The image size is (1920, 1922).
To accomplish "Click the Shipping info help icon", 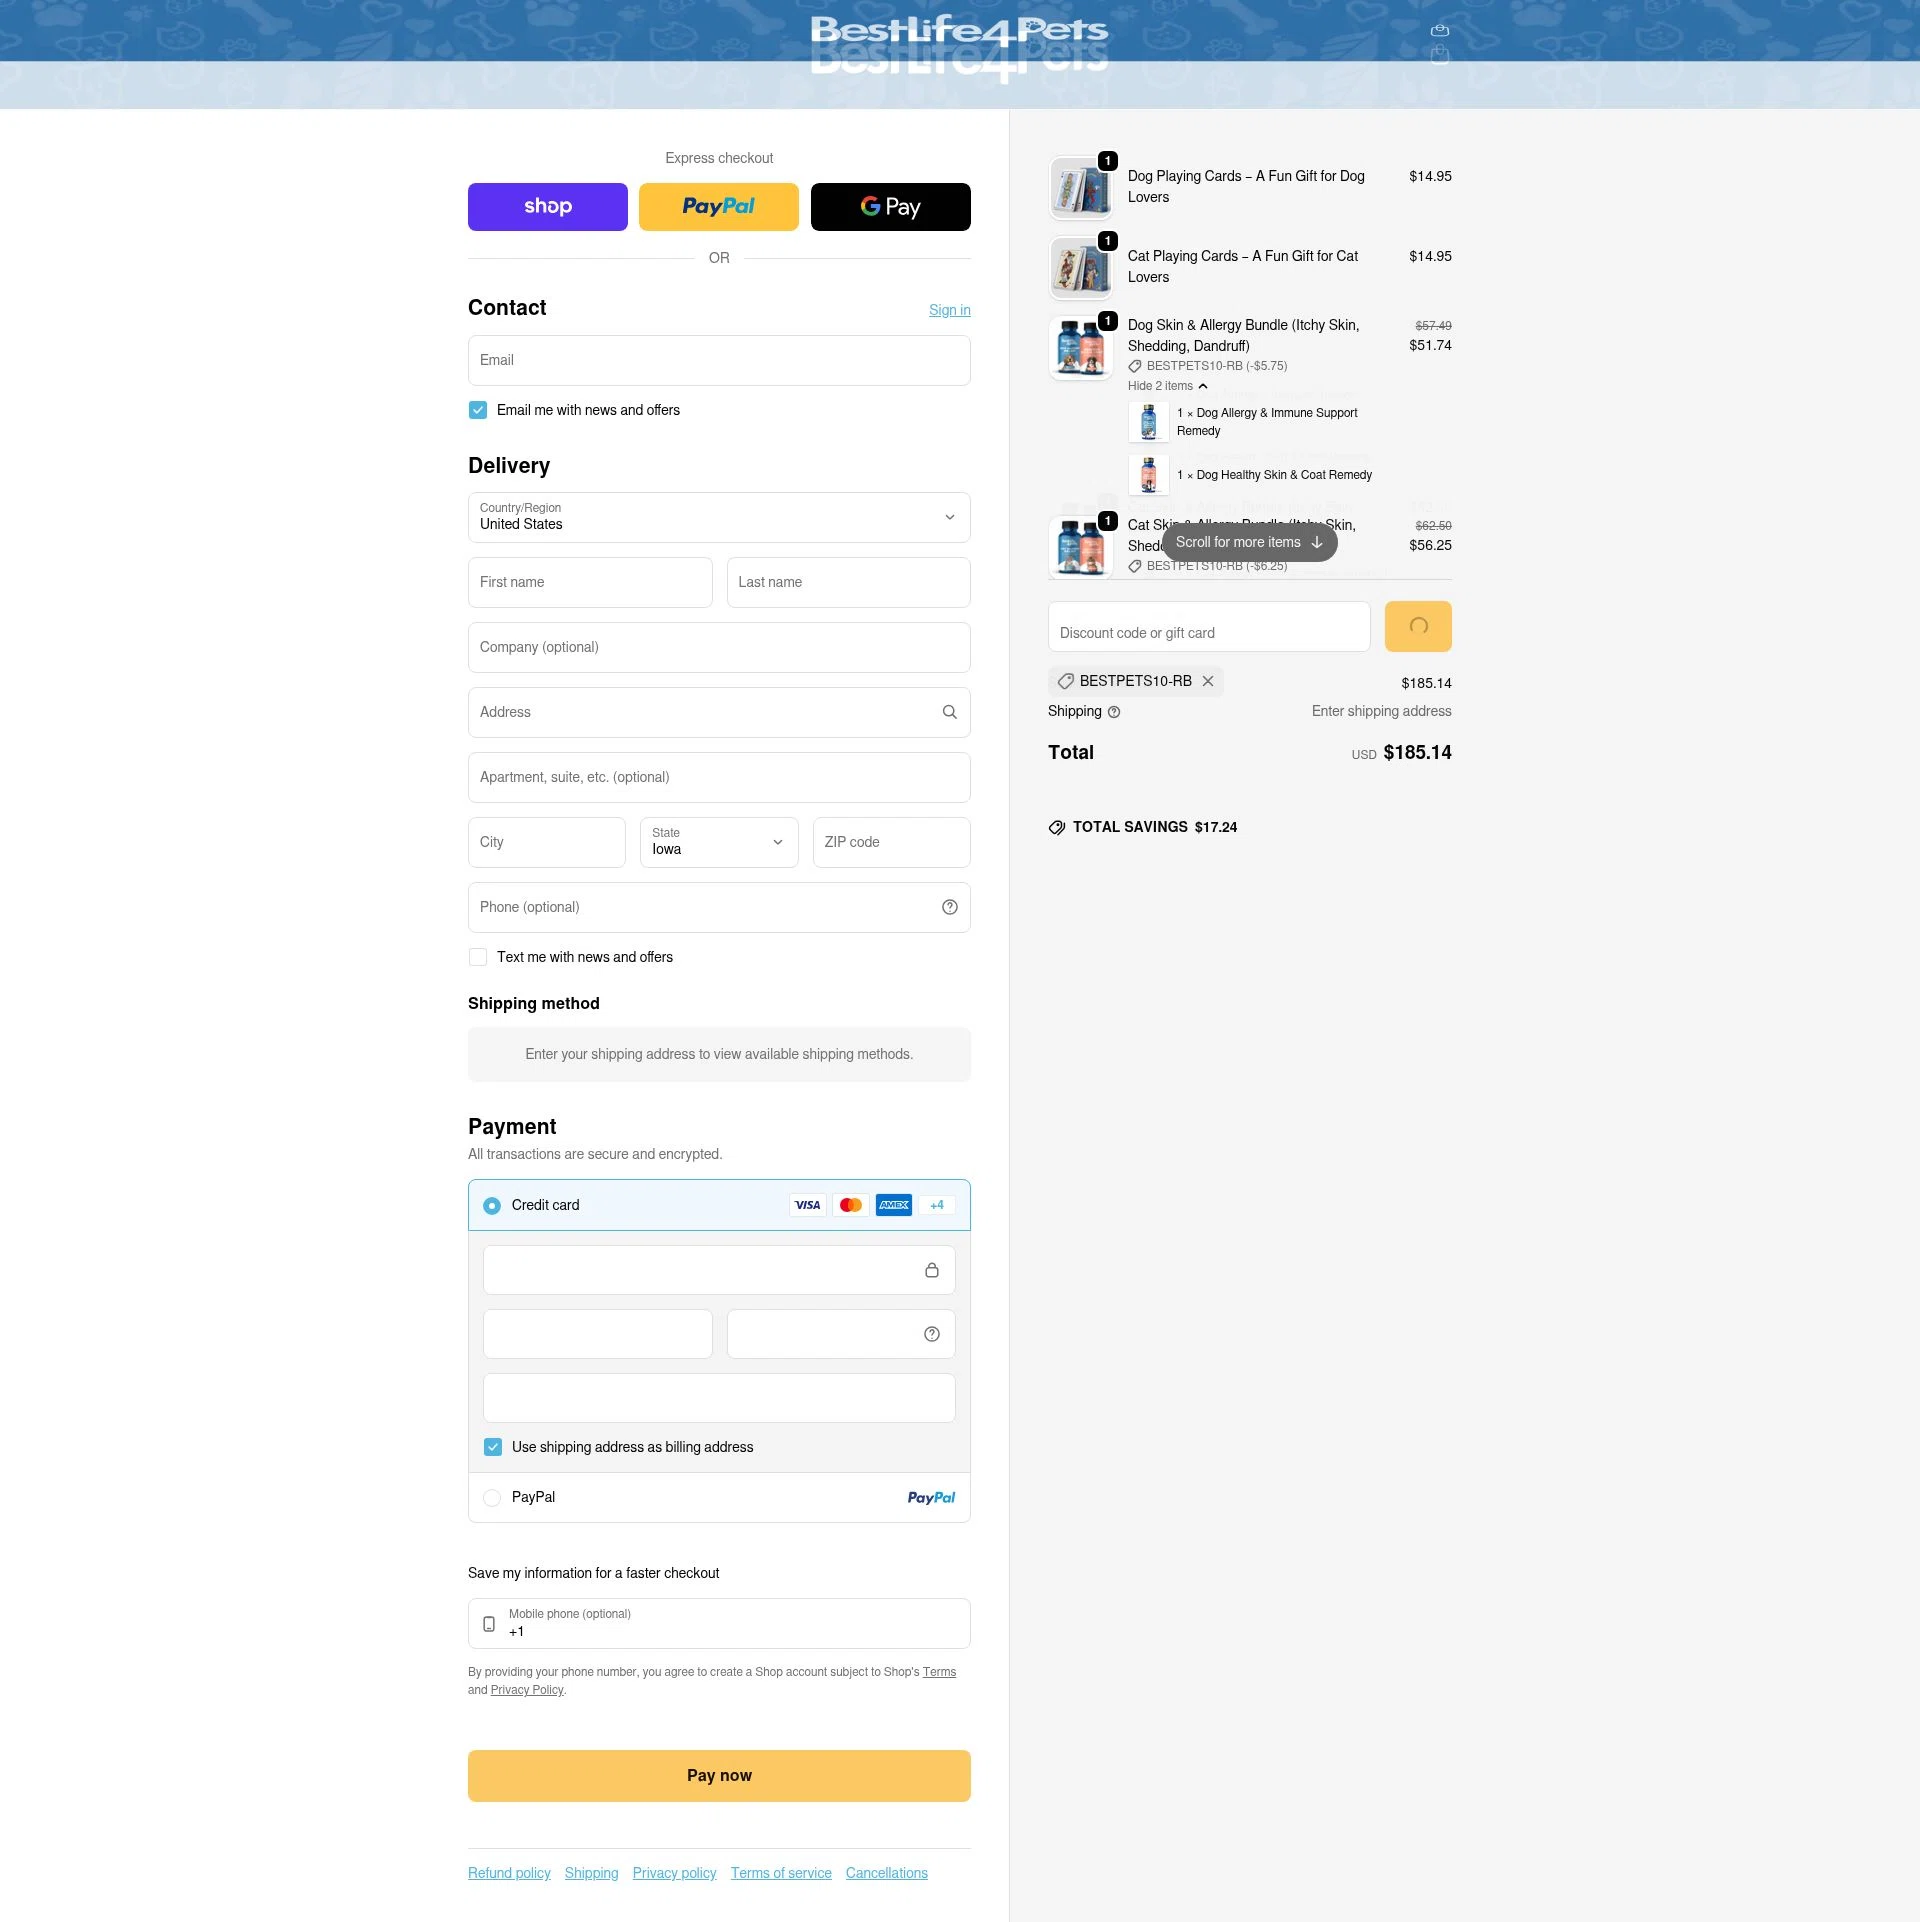I will 1113,712.
